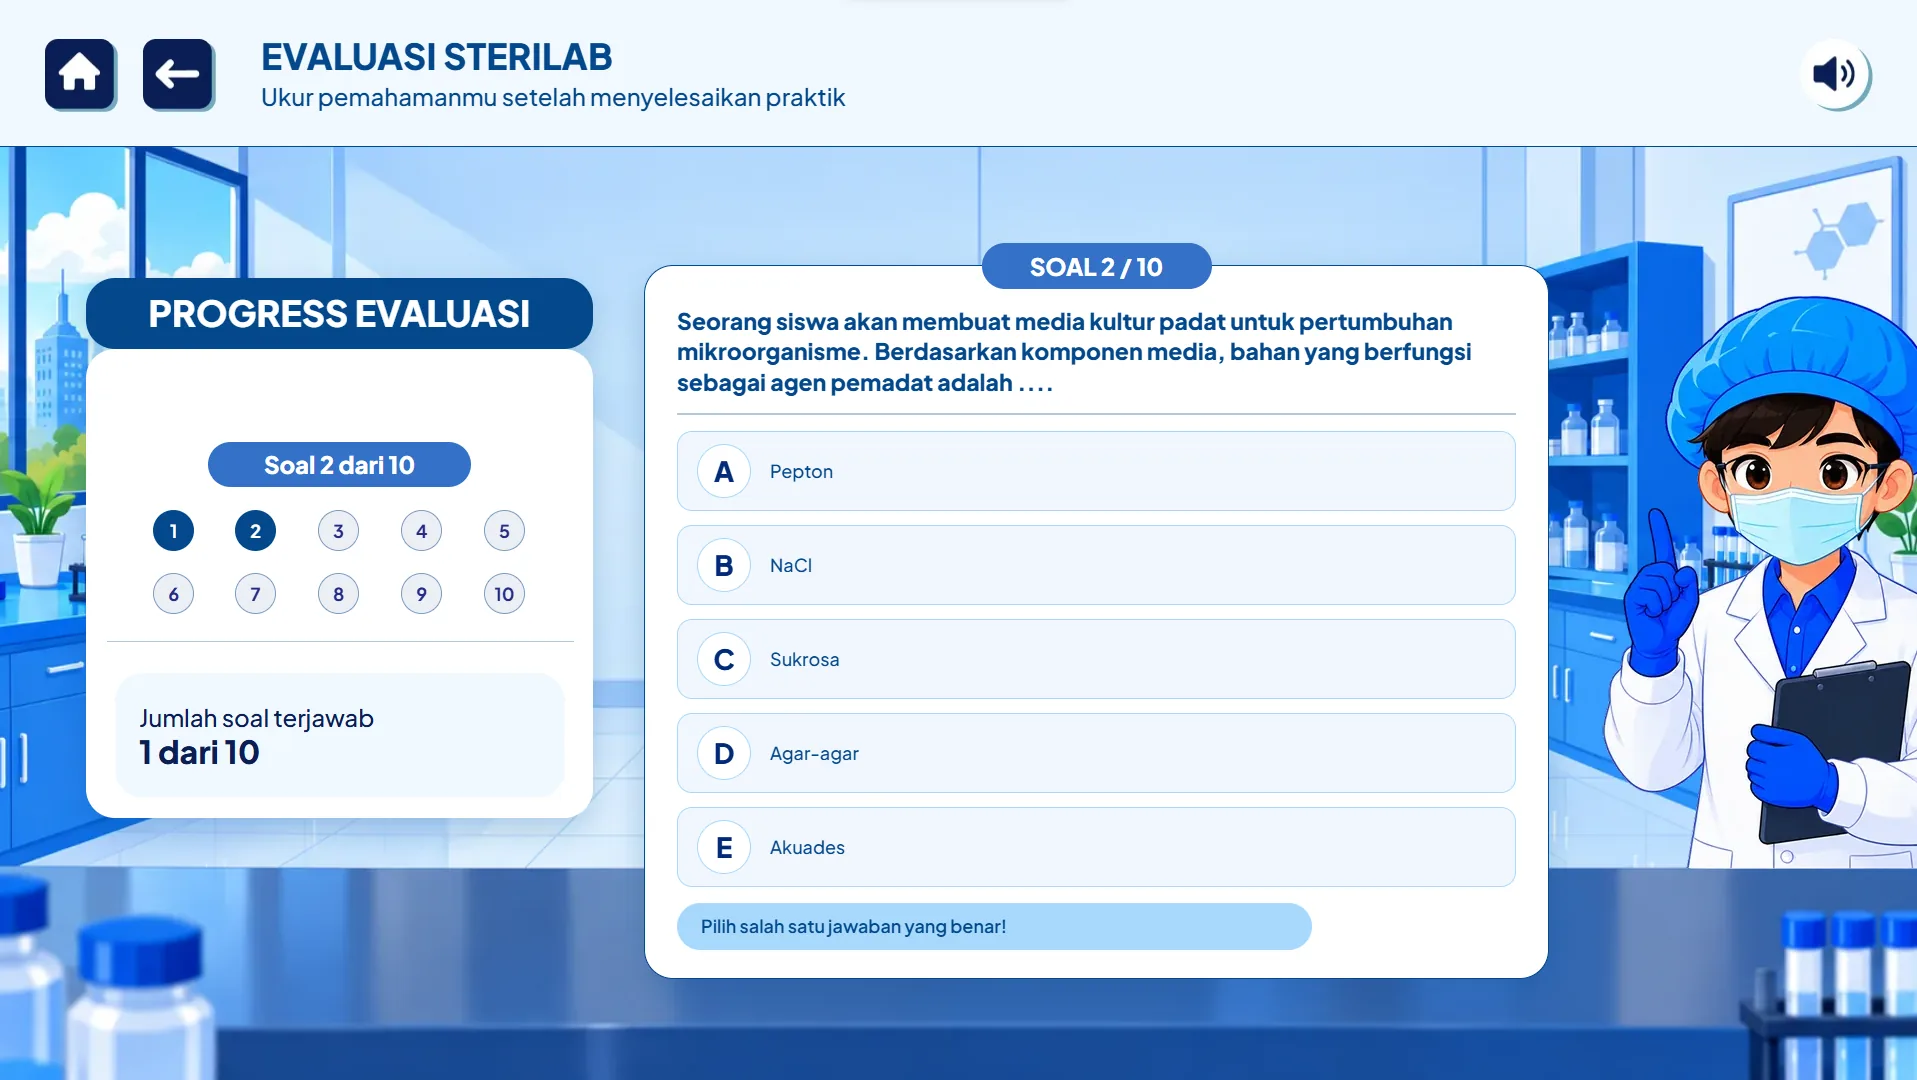The image size is (1917, 1080).
Task: Open question 8 circle
Action: 338,594
